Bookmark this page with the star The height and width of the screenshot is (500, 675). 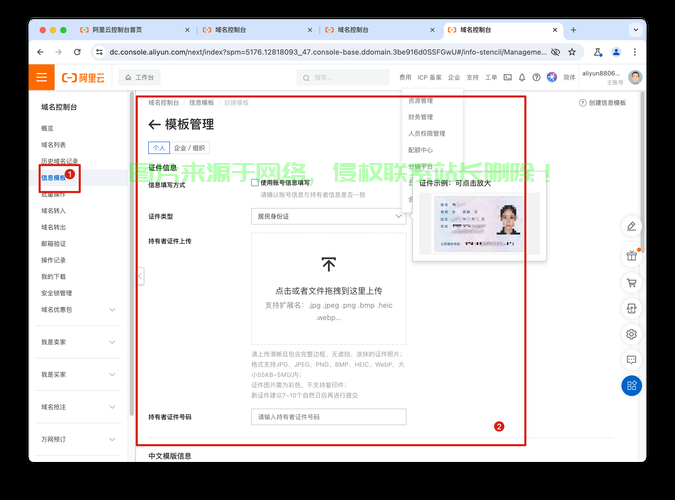(572, 52)
